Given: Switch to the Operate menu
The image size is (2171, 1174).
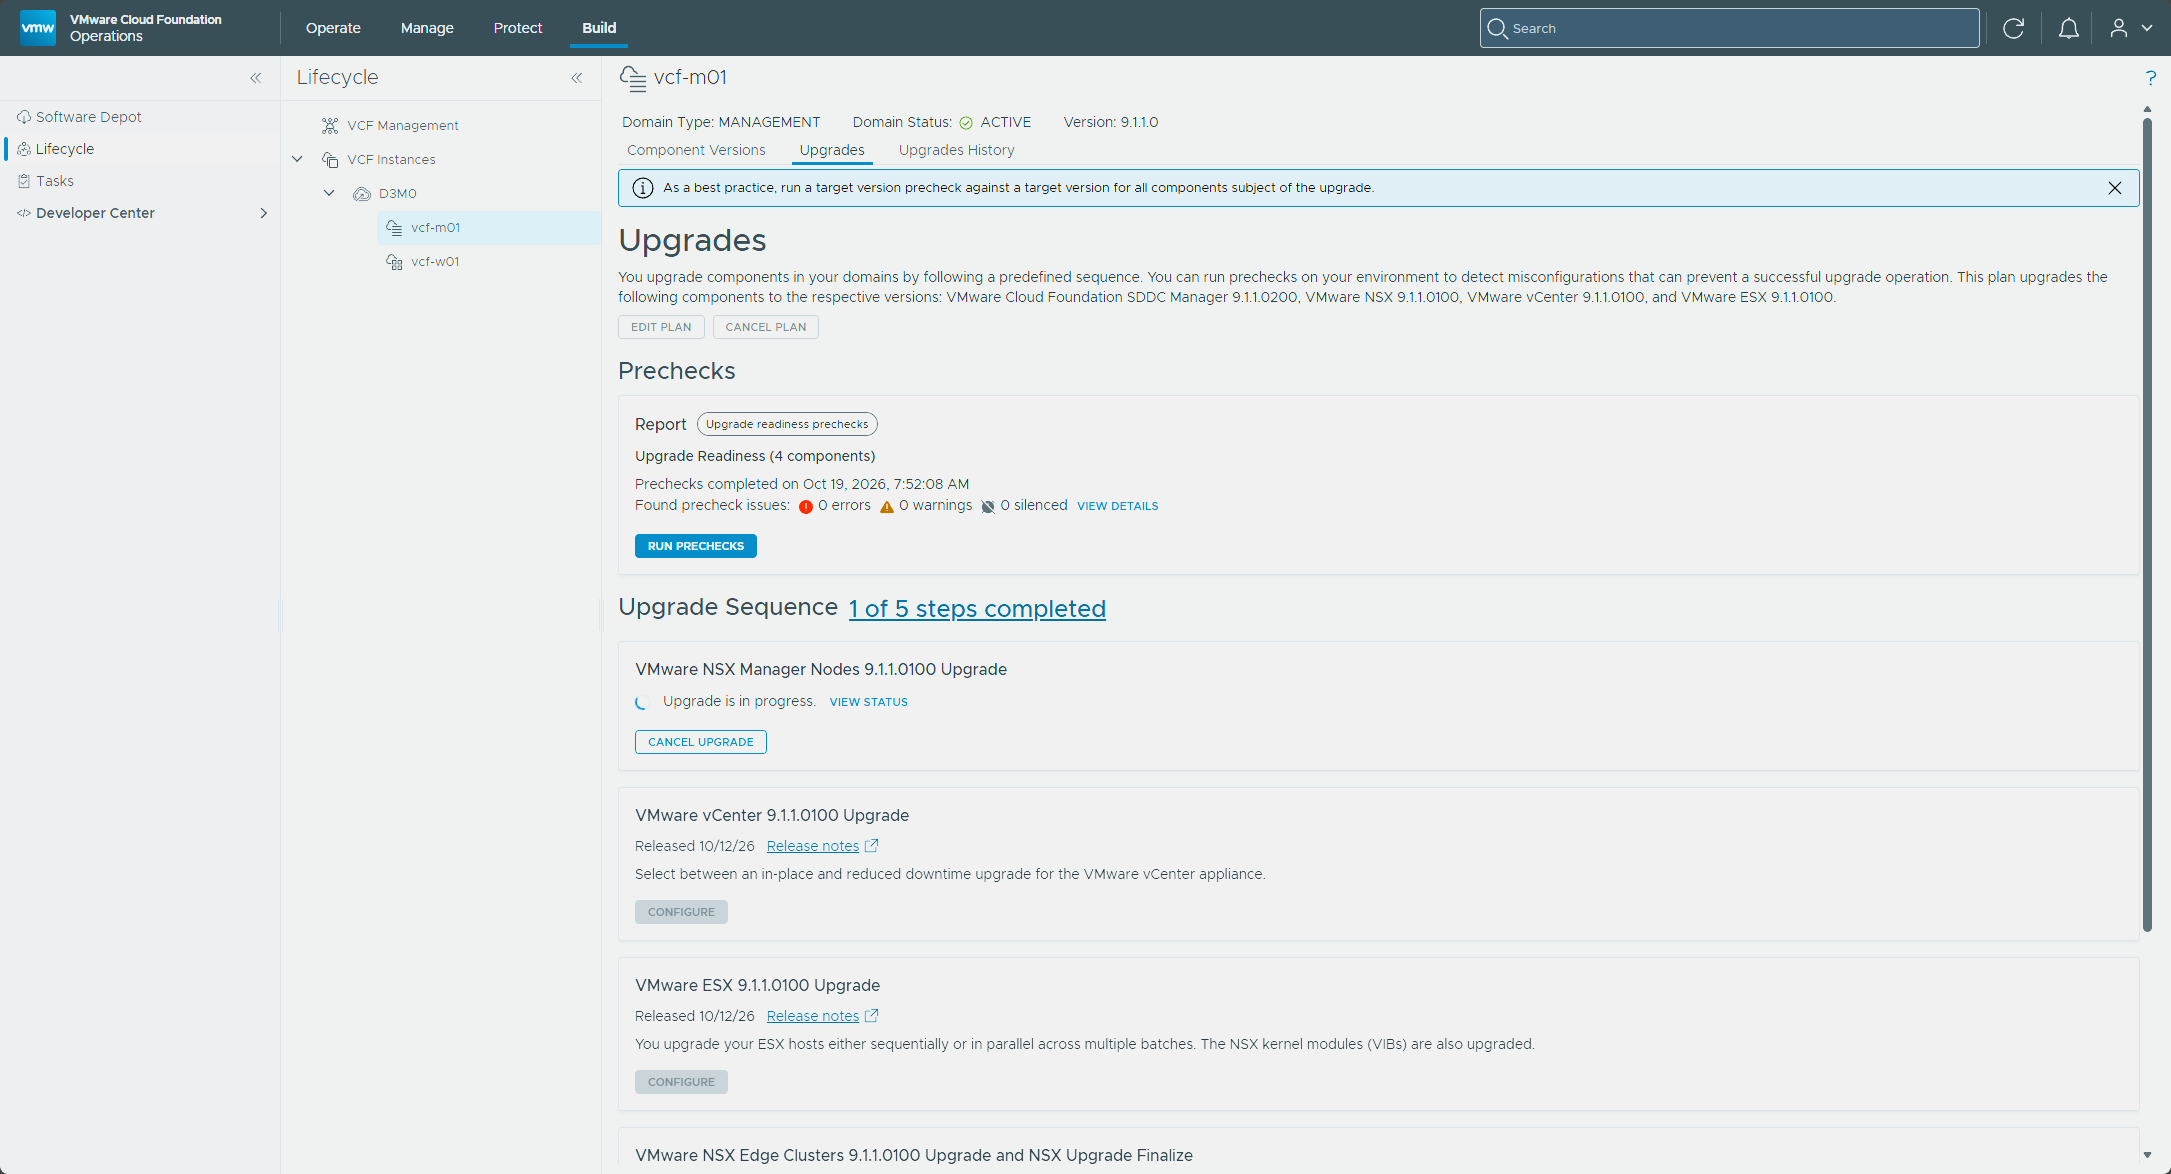Looking at the screenshot, I should click(x=333, y=28).
